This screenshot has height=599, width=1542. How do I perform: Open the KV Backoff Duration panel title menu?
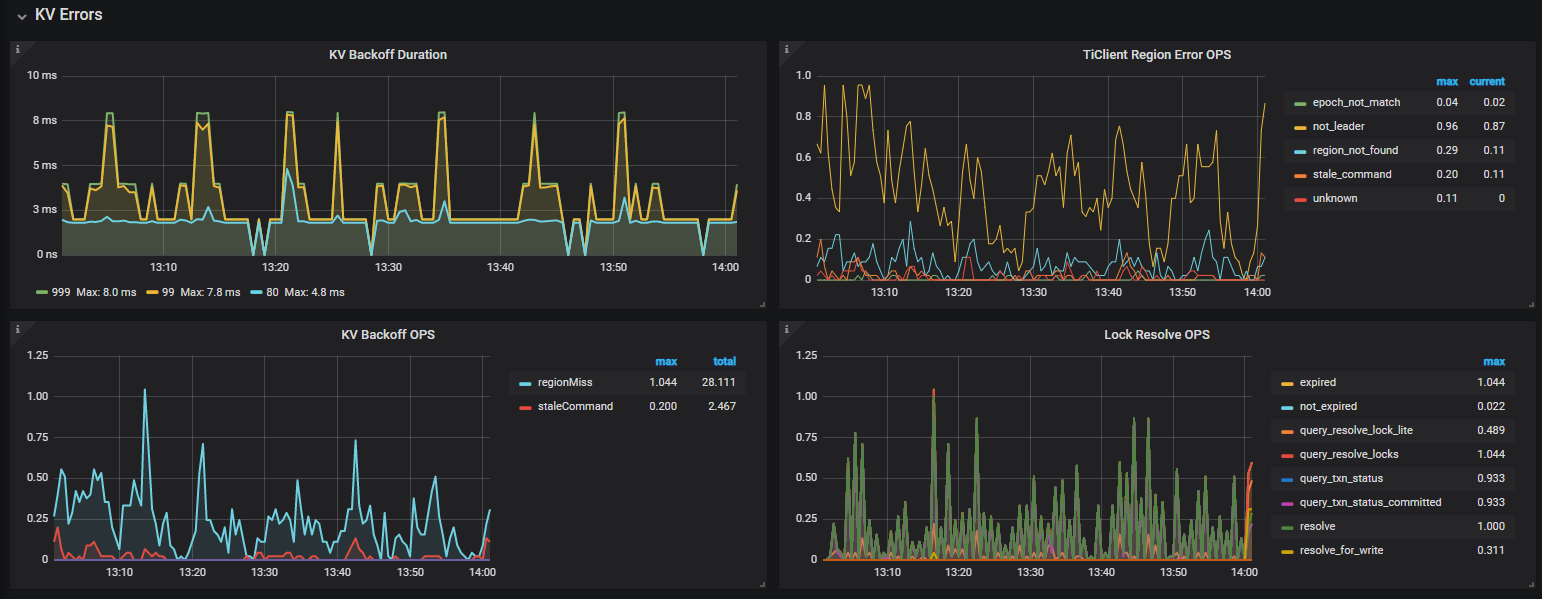coord(387,55)
